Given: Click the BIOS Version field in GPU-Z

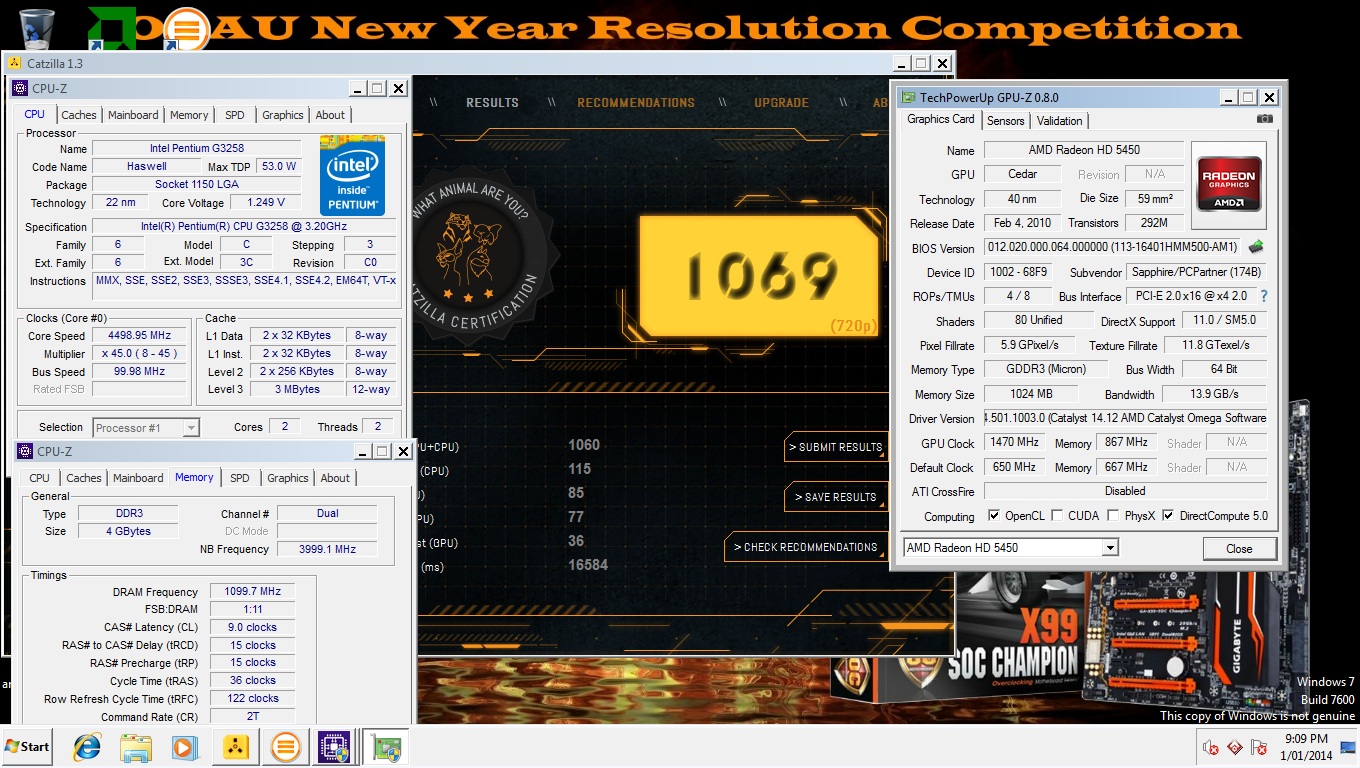Looking at the screenshot, I should (1113, 247).
